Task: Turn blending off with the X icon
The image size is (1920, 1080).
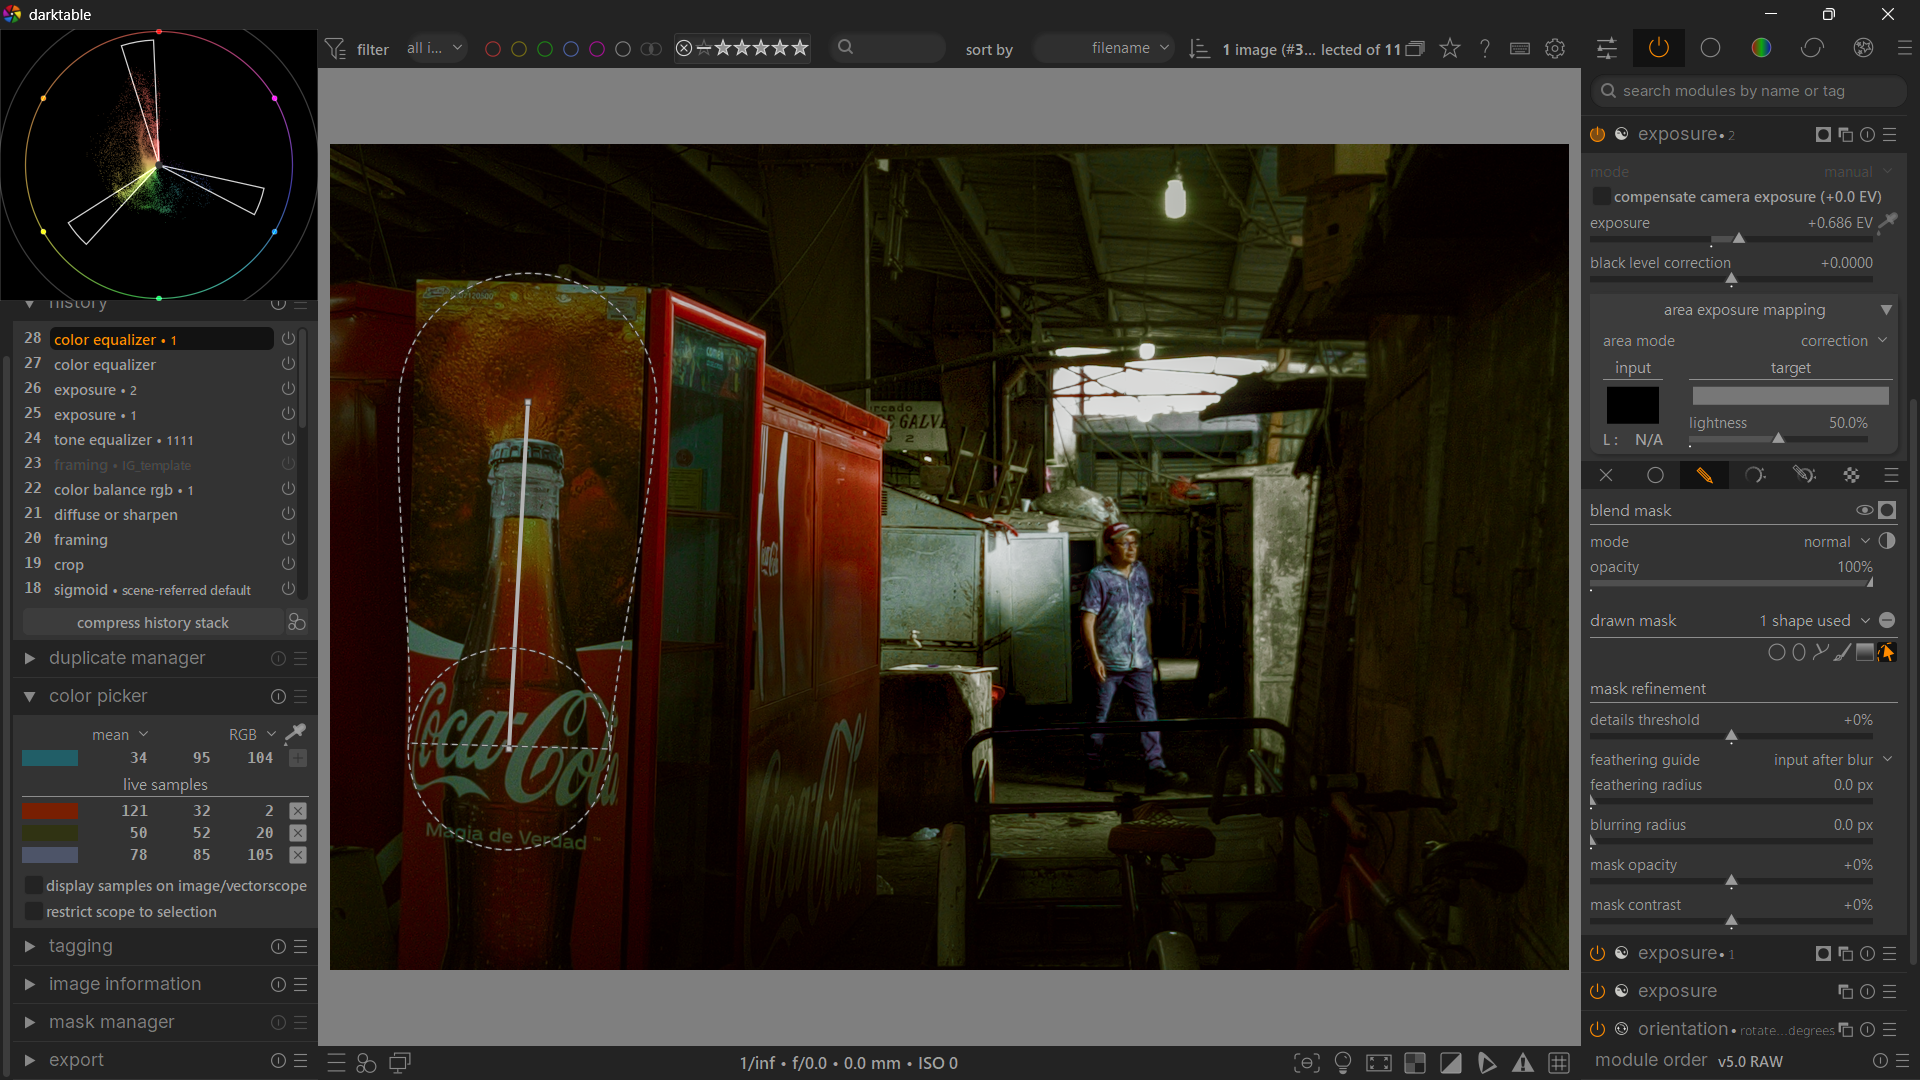Action: (1606, 475)
